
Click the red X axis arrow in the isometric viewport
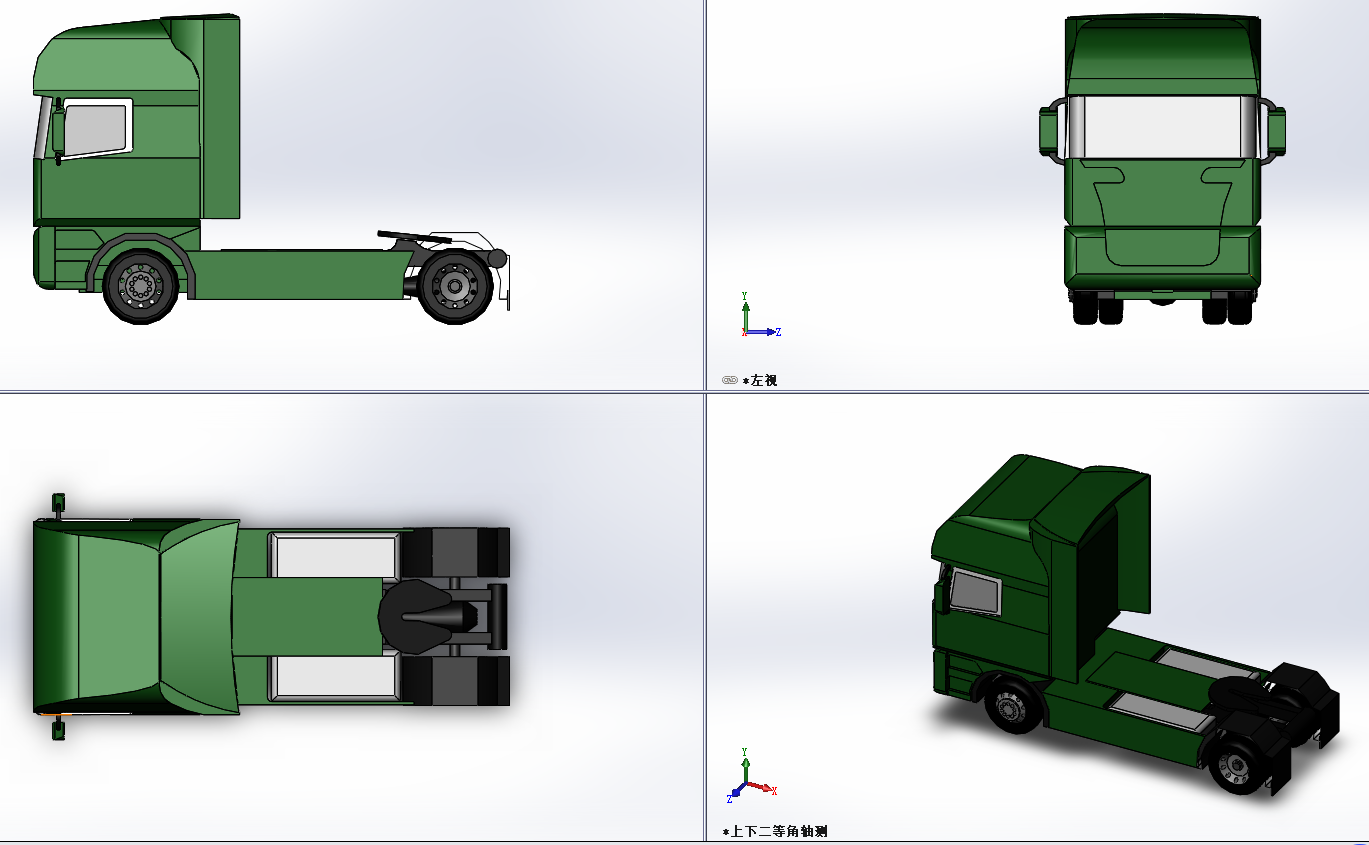[x=761, y=788]
